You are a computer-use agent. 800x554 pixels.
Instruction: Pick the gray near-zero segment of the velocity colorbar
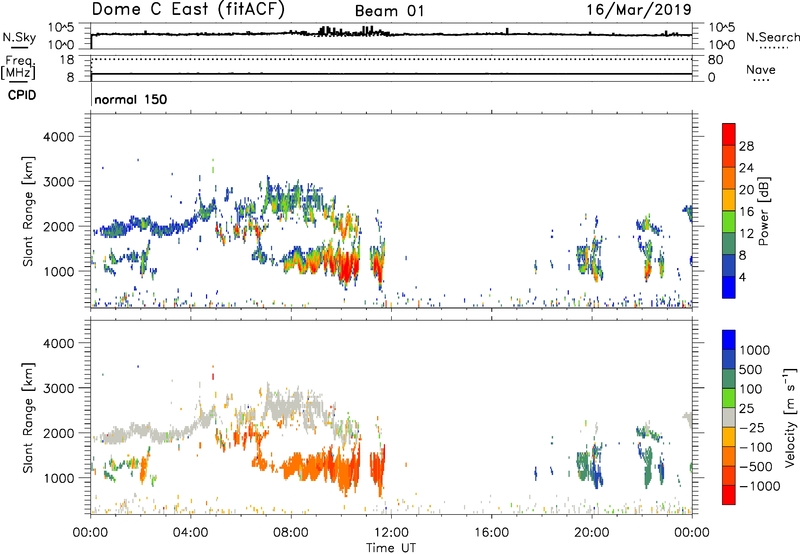(x=729, y=417)
